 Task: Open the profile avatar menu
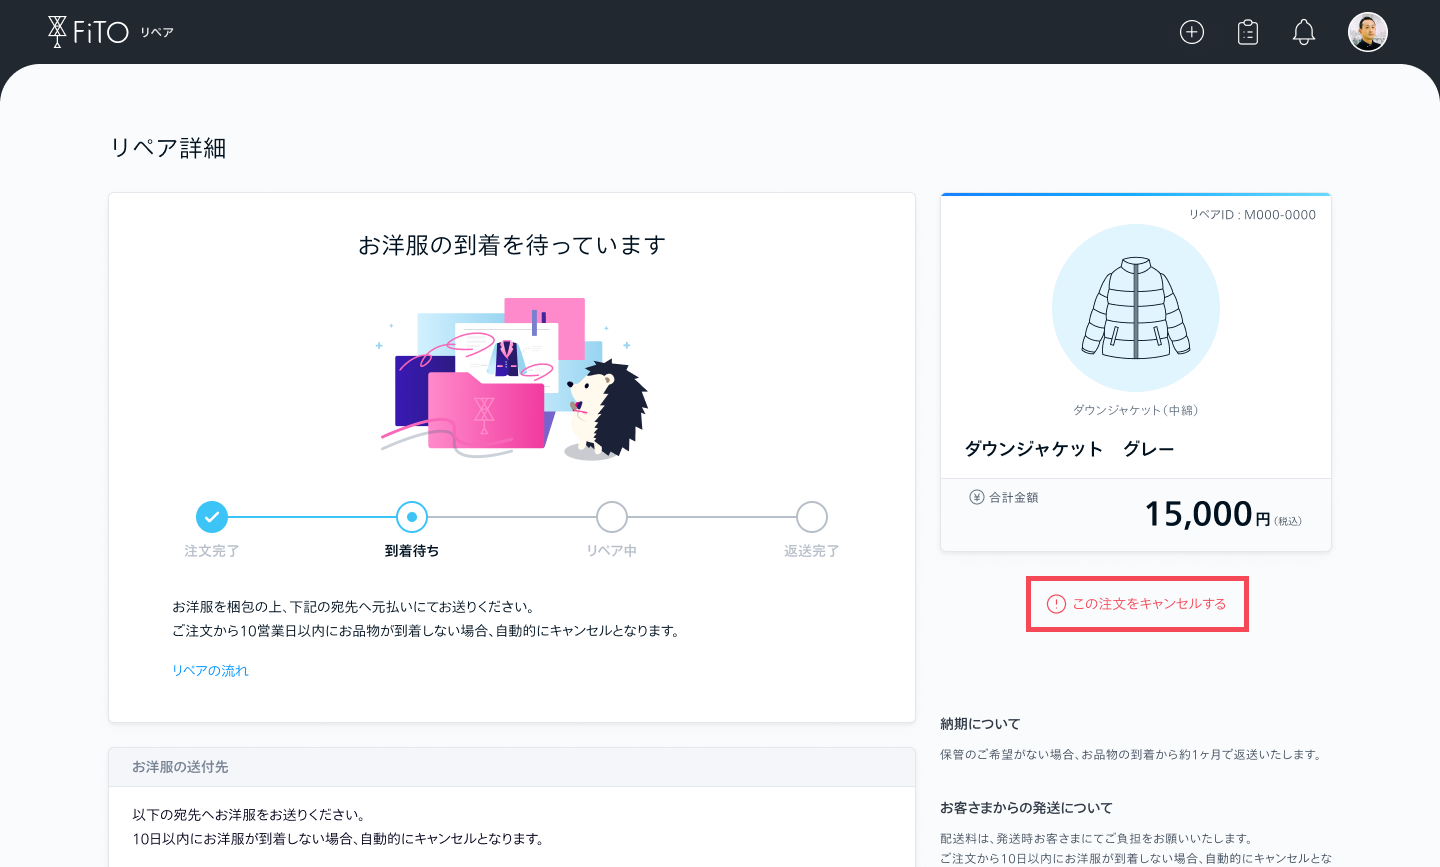tap(1367, 31)
